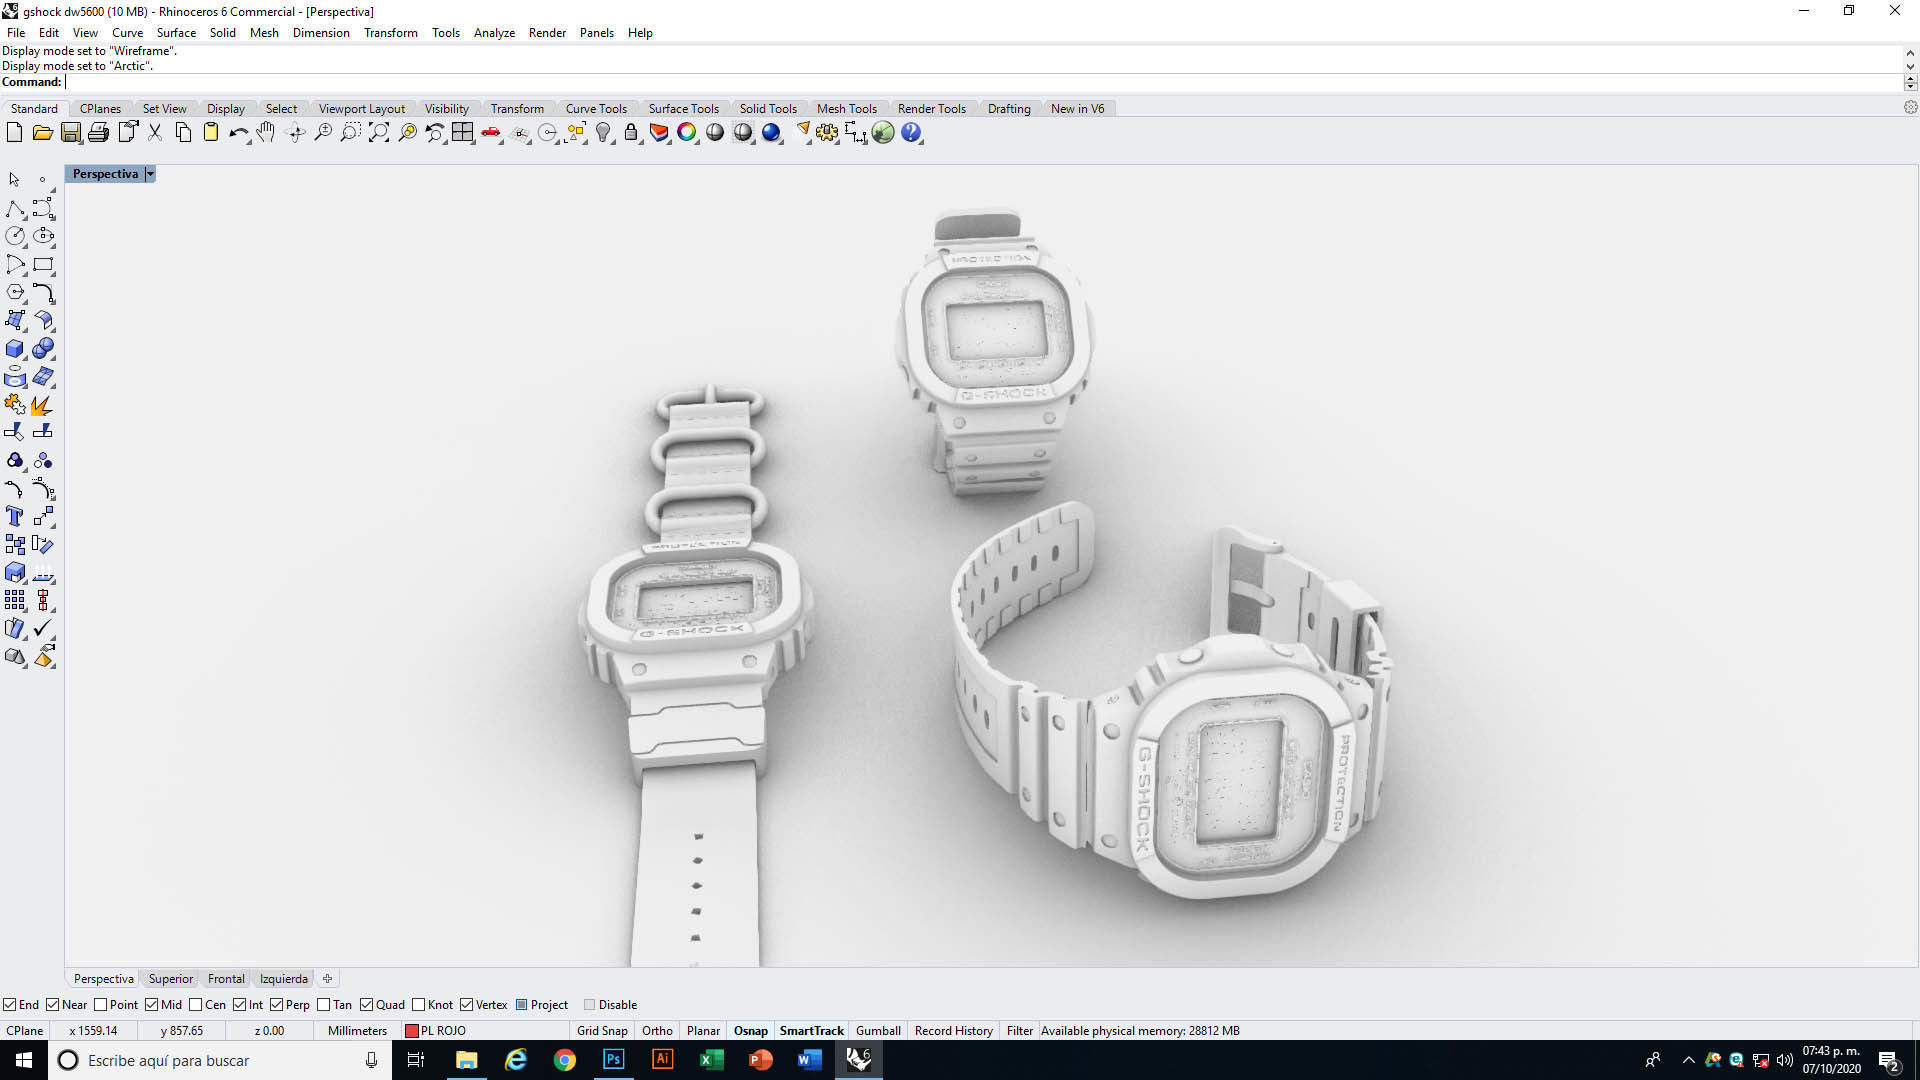Select the Box solid tool in sidebar
1920x1080 pixels.
15,349
